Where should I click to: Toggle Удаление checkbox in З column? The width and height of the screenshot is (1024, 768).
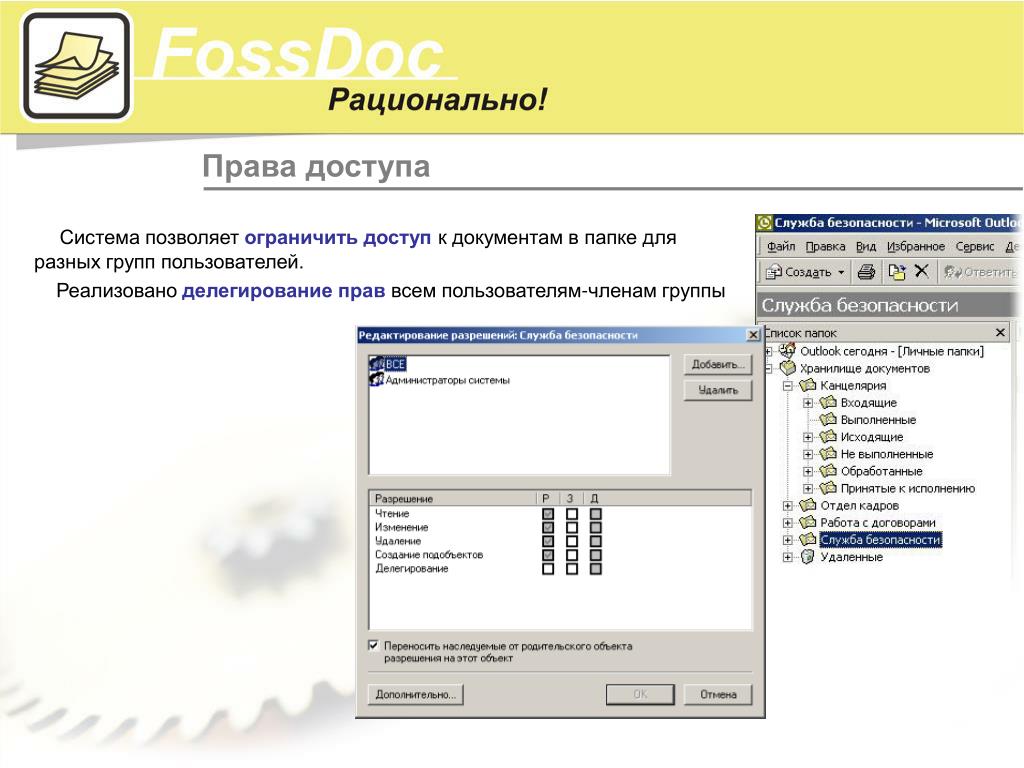571,541
